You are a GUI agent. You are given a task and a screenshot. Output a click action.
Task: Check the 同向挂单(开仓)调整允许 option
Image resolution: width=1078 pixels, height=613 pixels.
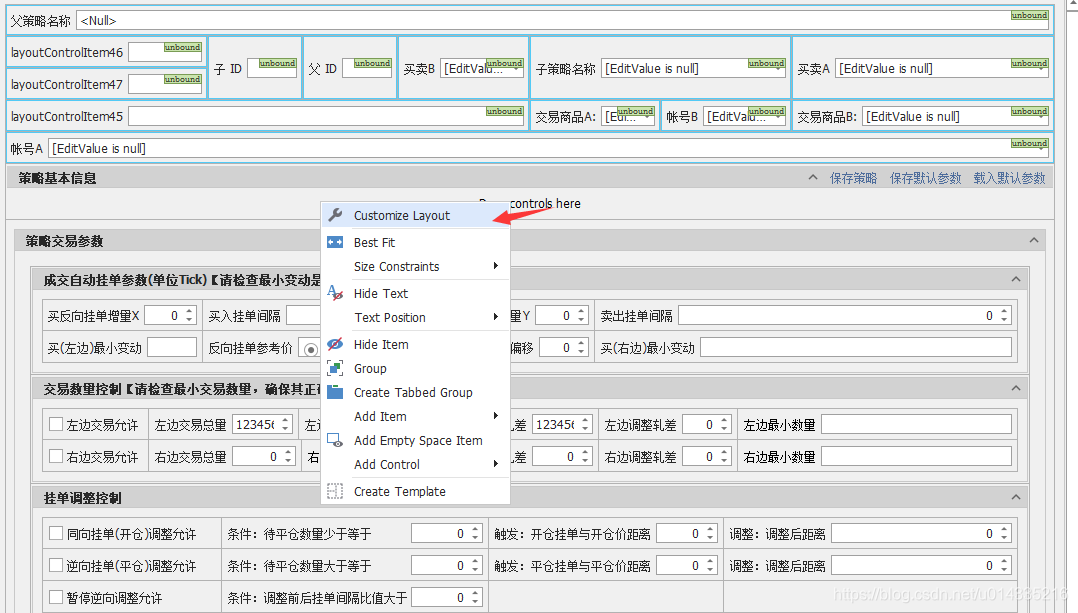pyautogui.click(x=57, y=533)
